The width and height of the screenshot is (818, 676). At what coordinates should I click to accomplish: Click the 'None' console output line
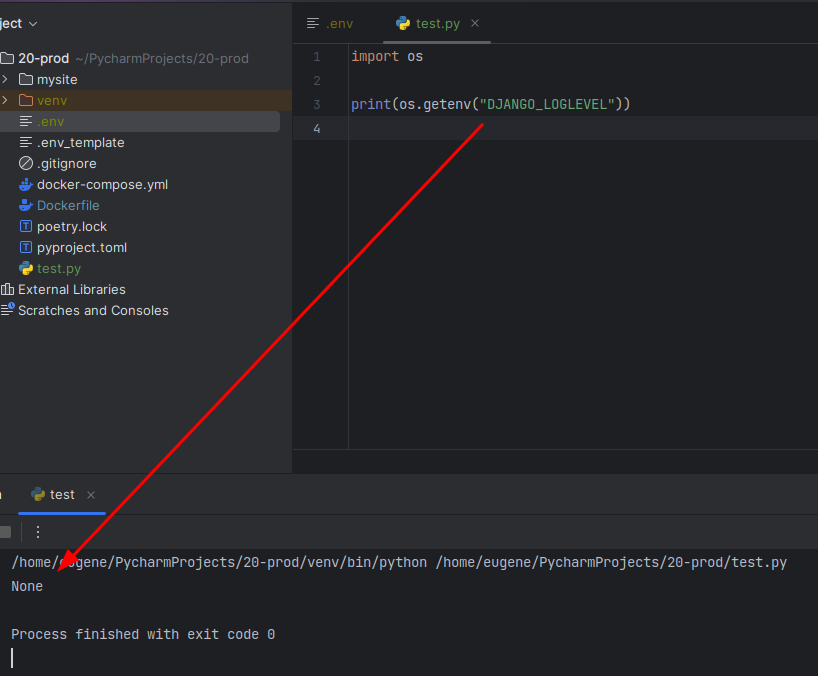(x=27, y=586)
